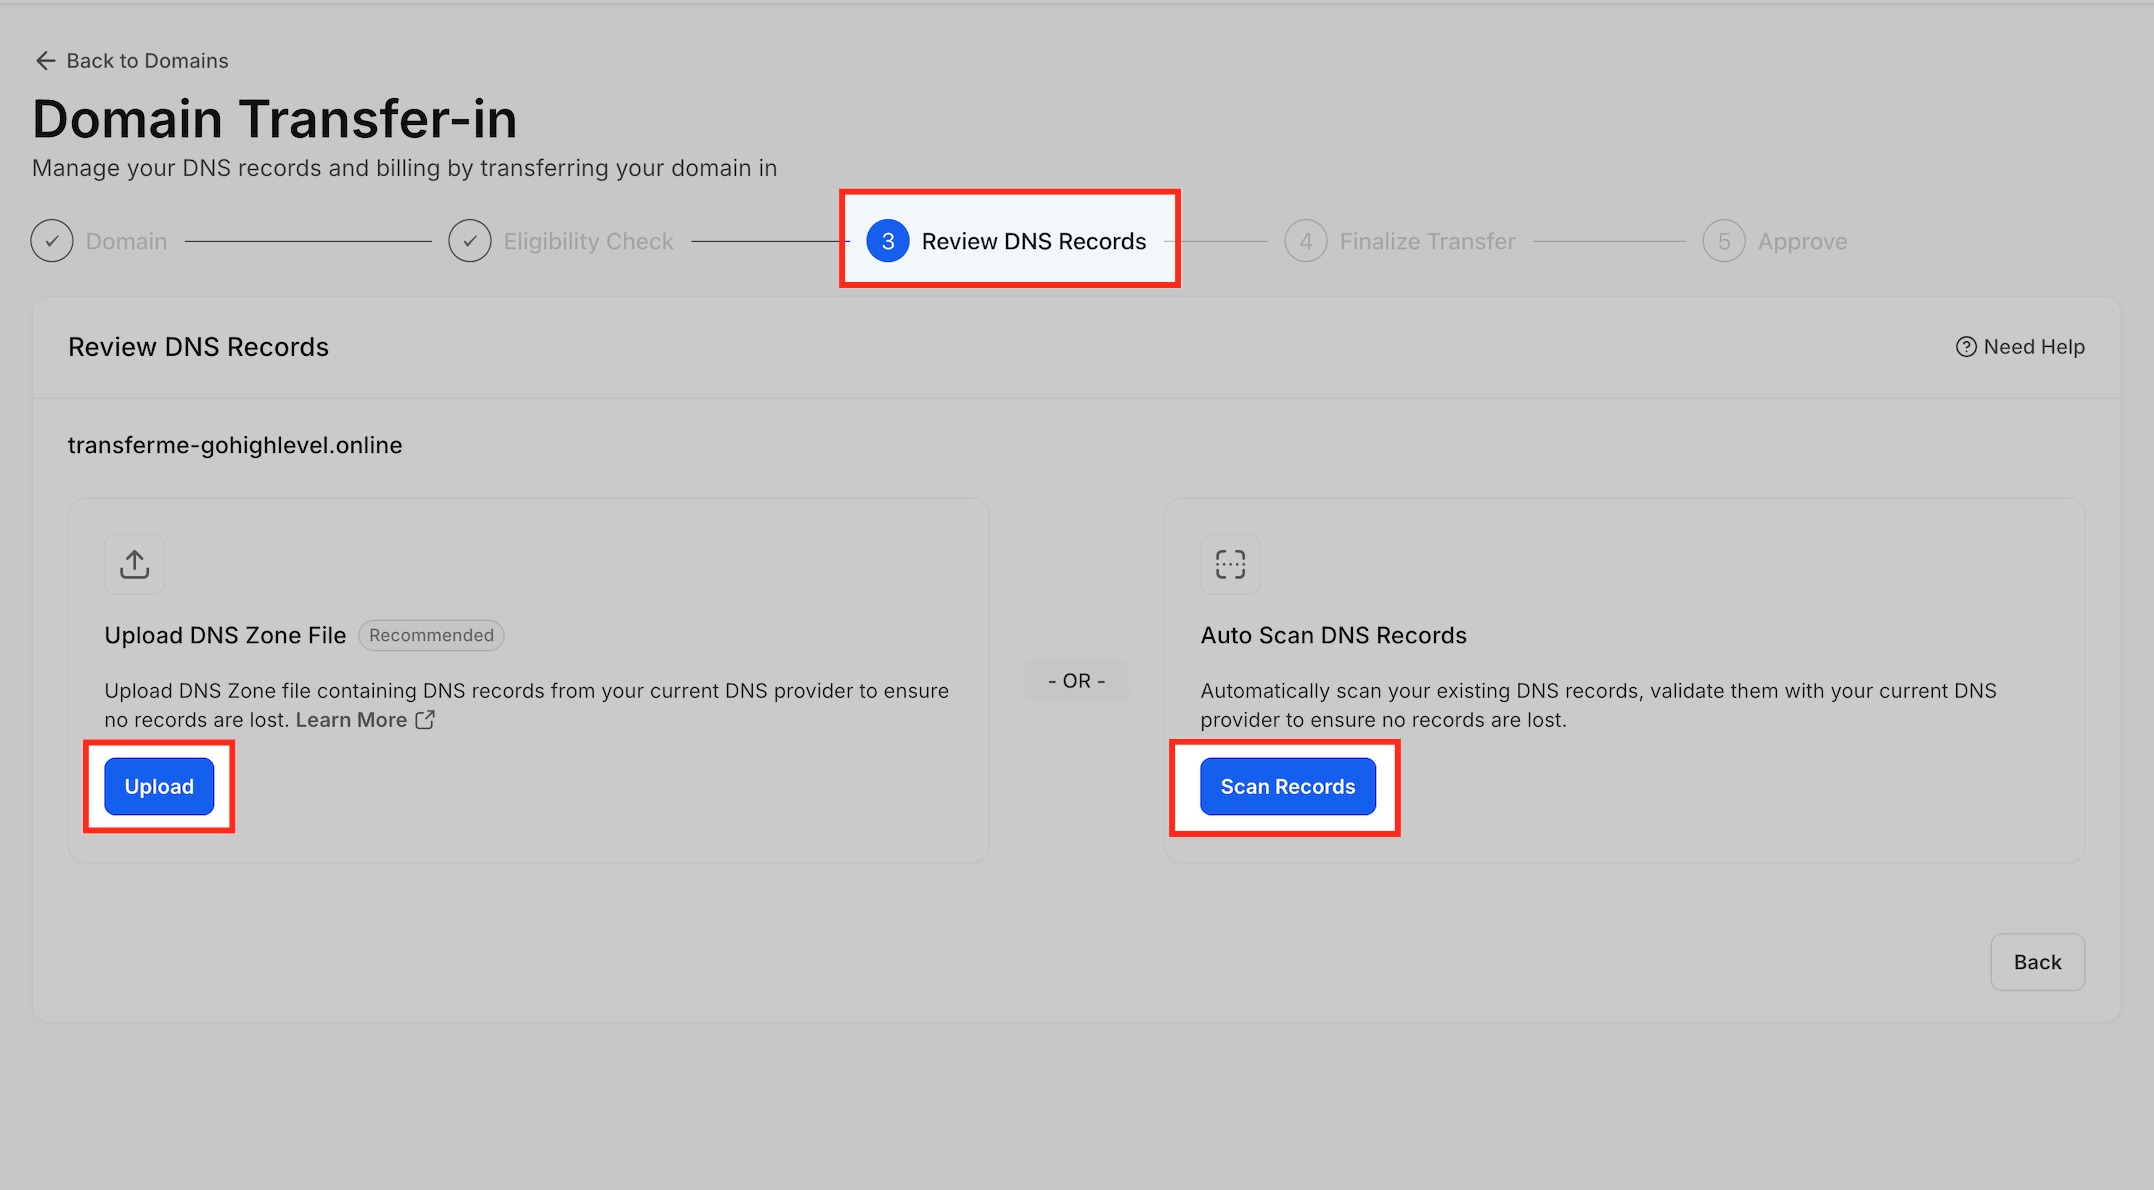The image size is (2154, 1190).
Task: Select the Finalize Transfer step label
Action: tap(1427, 241)
